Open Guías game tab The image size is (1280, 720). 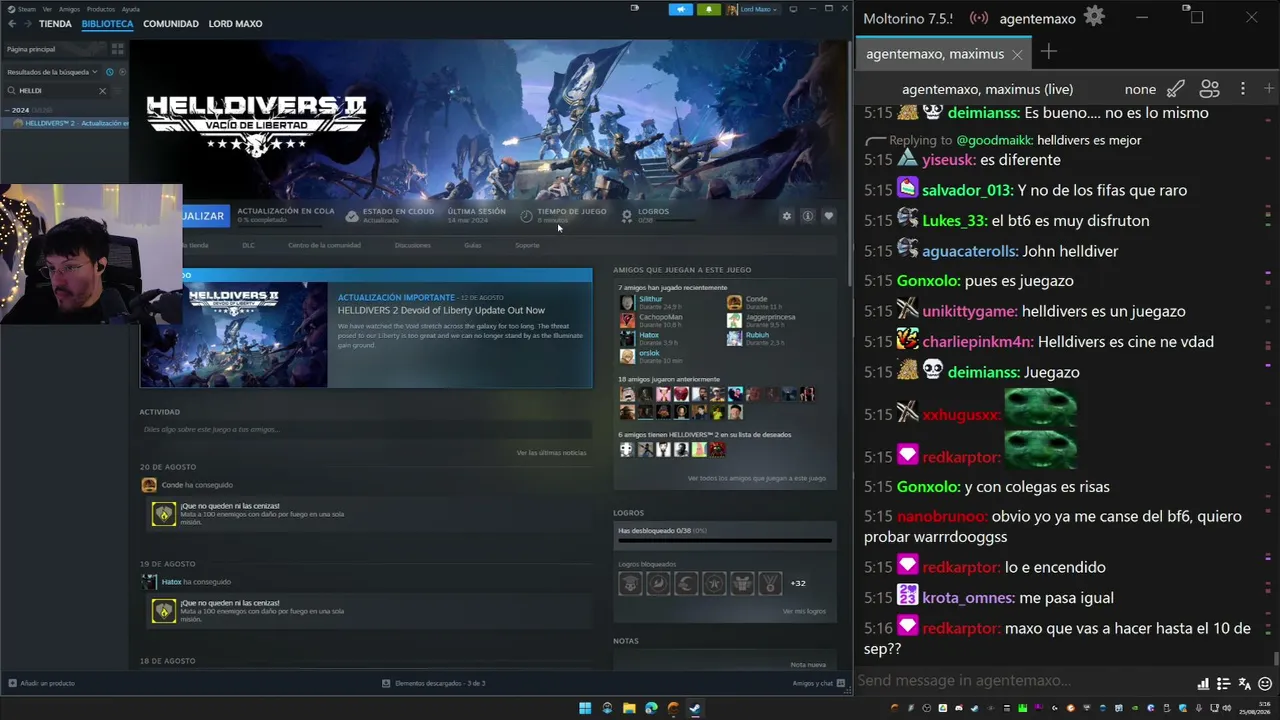point(472,245)
